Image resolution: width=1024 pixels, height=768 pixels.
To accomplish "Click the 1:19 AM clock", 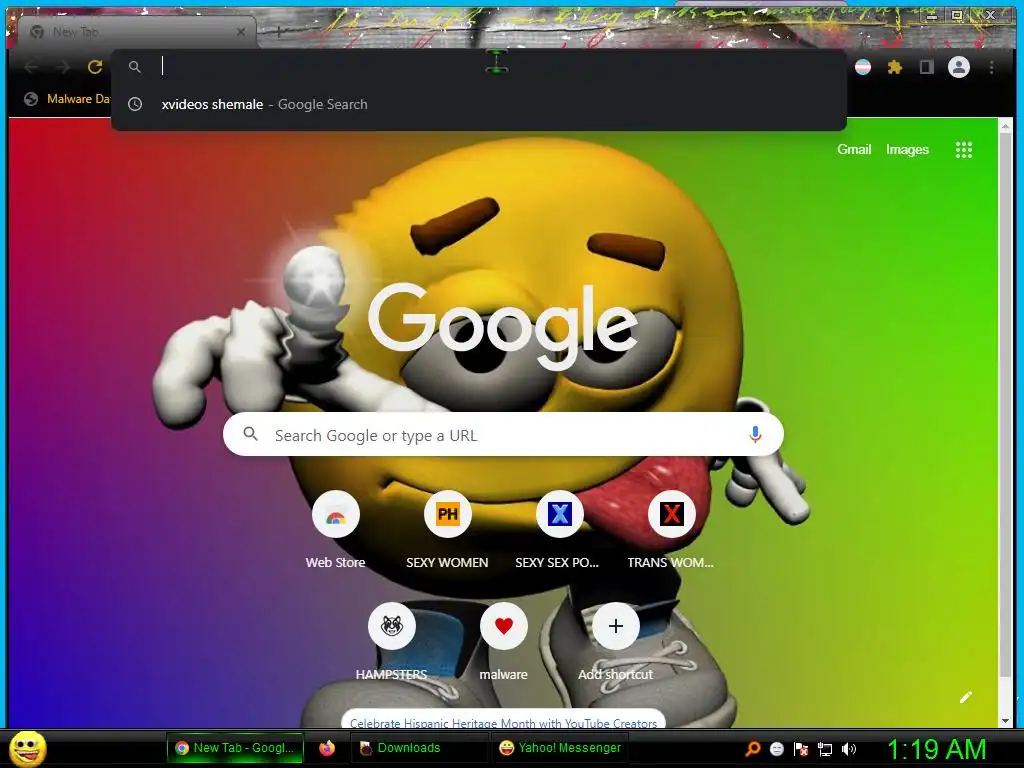I will [x=936, y=749].
